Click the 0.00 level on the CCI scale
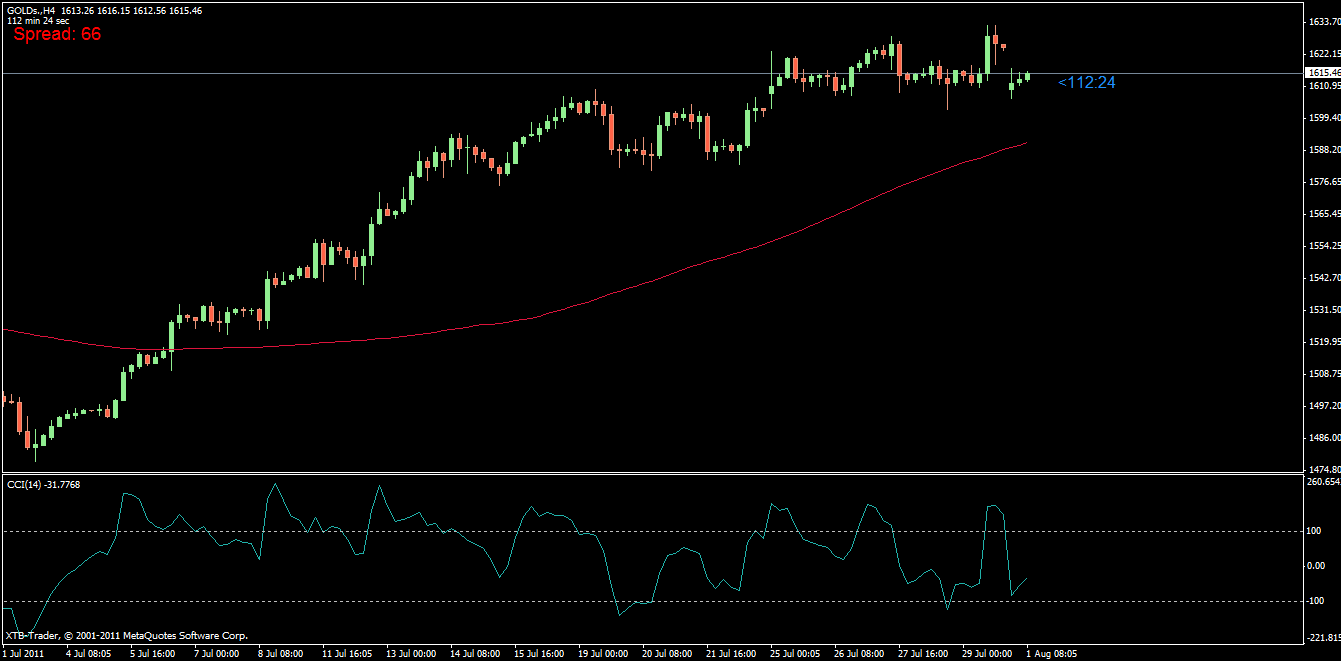 (1317, 566)
